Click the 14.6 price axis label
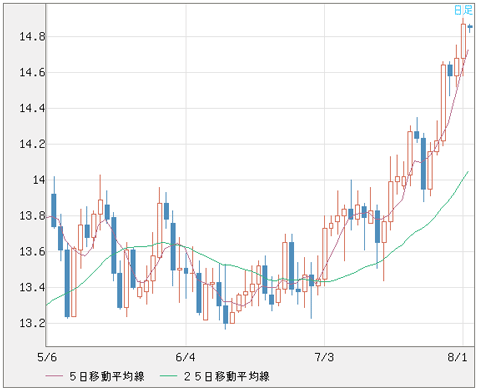The width and height of the screenshot is (478, 390). [32, 72]
